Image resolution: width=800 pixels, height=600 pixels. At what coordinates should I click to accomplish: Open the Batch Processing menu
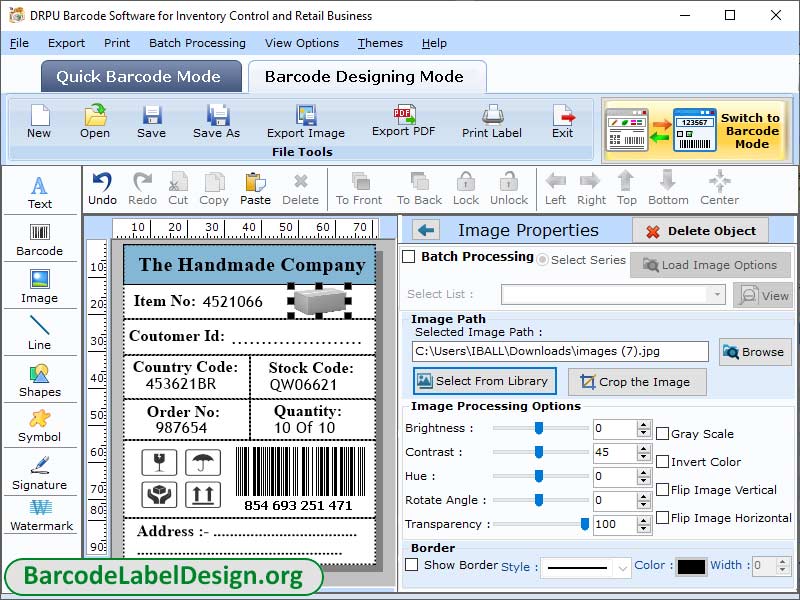click(197, 43)
